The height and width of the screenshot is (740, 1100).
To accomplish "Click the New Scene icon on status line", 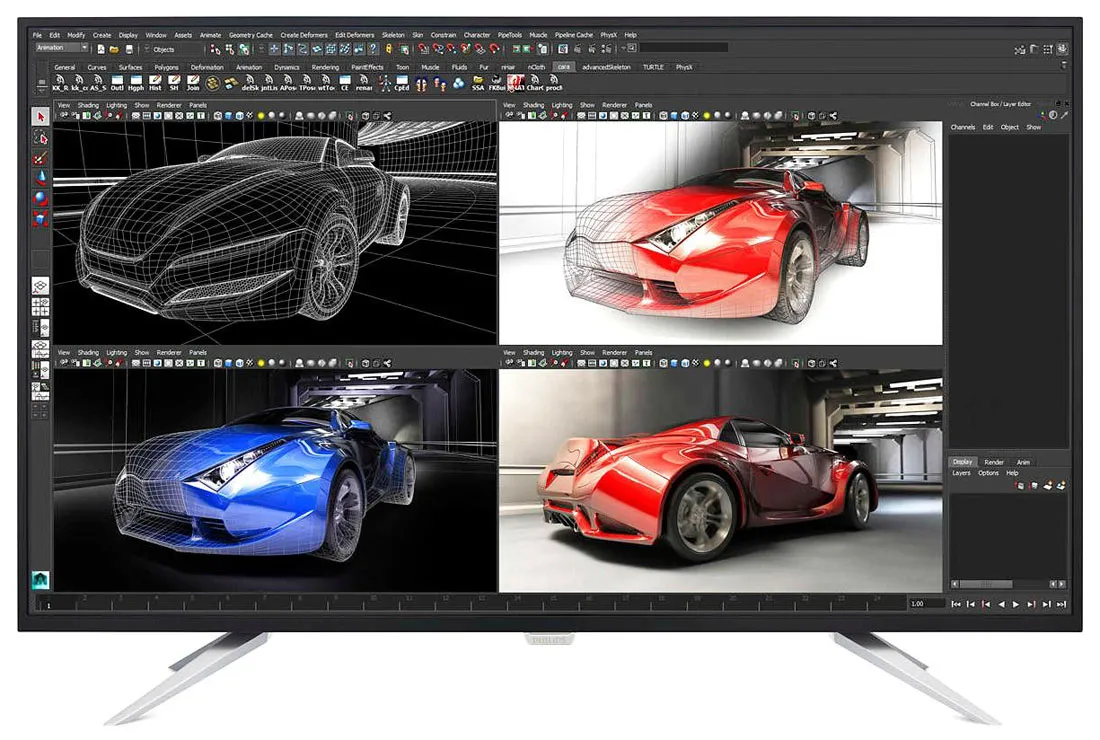I will pos(101,49).
